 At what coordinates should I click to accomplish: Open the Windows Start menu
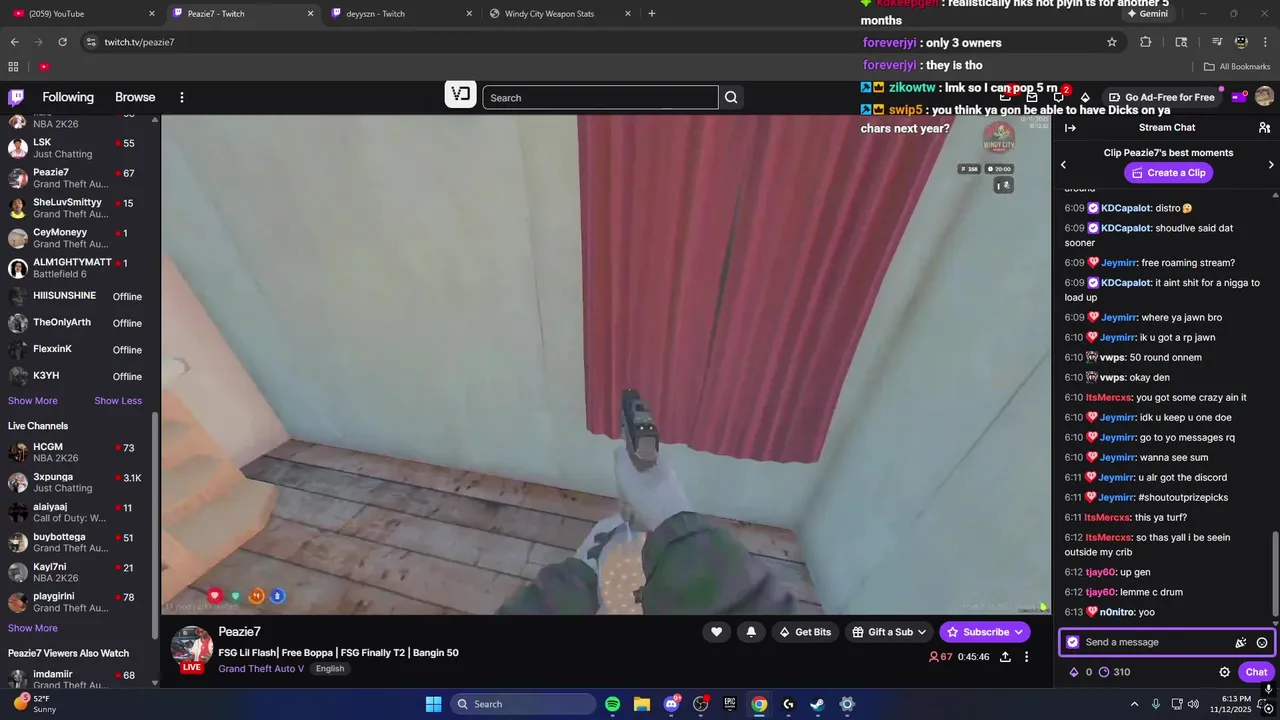coord(433,704)
